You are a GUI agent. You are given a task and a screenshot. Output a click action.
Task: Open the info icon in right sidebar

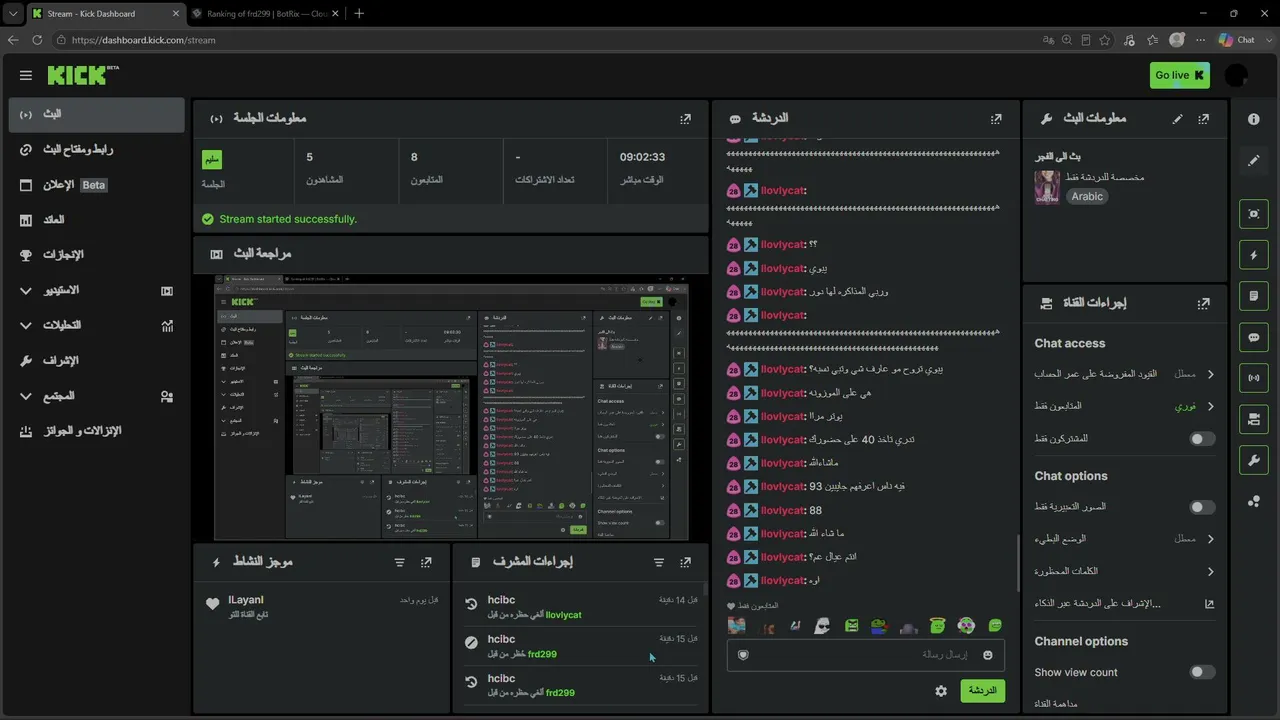[1254, 118]
